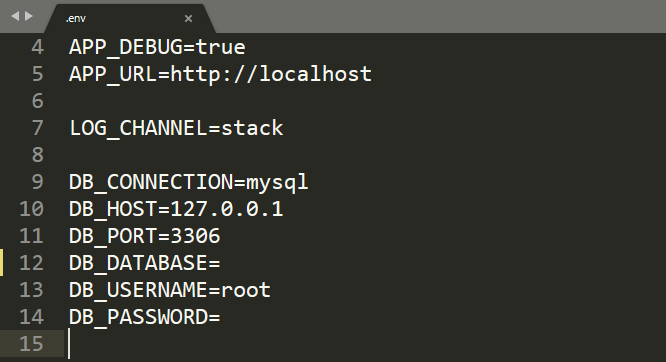Click the 127.0.0.1 host value

pyautogui.click(x=226, y=209)
